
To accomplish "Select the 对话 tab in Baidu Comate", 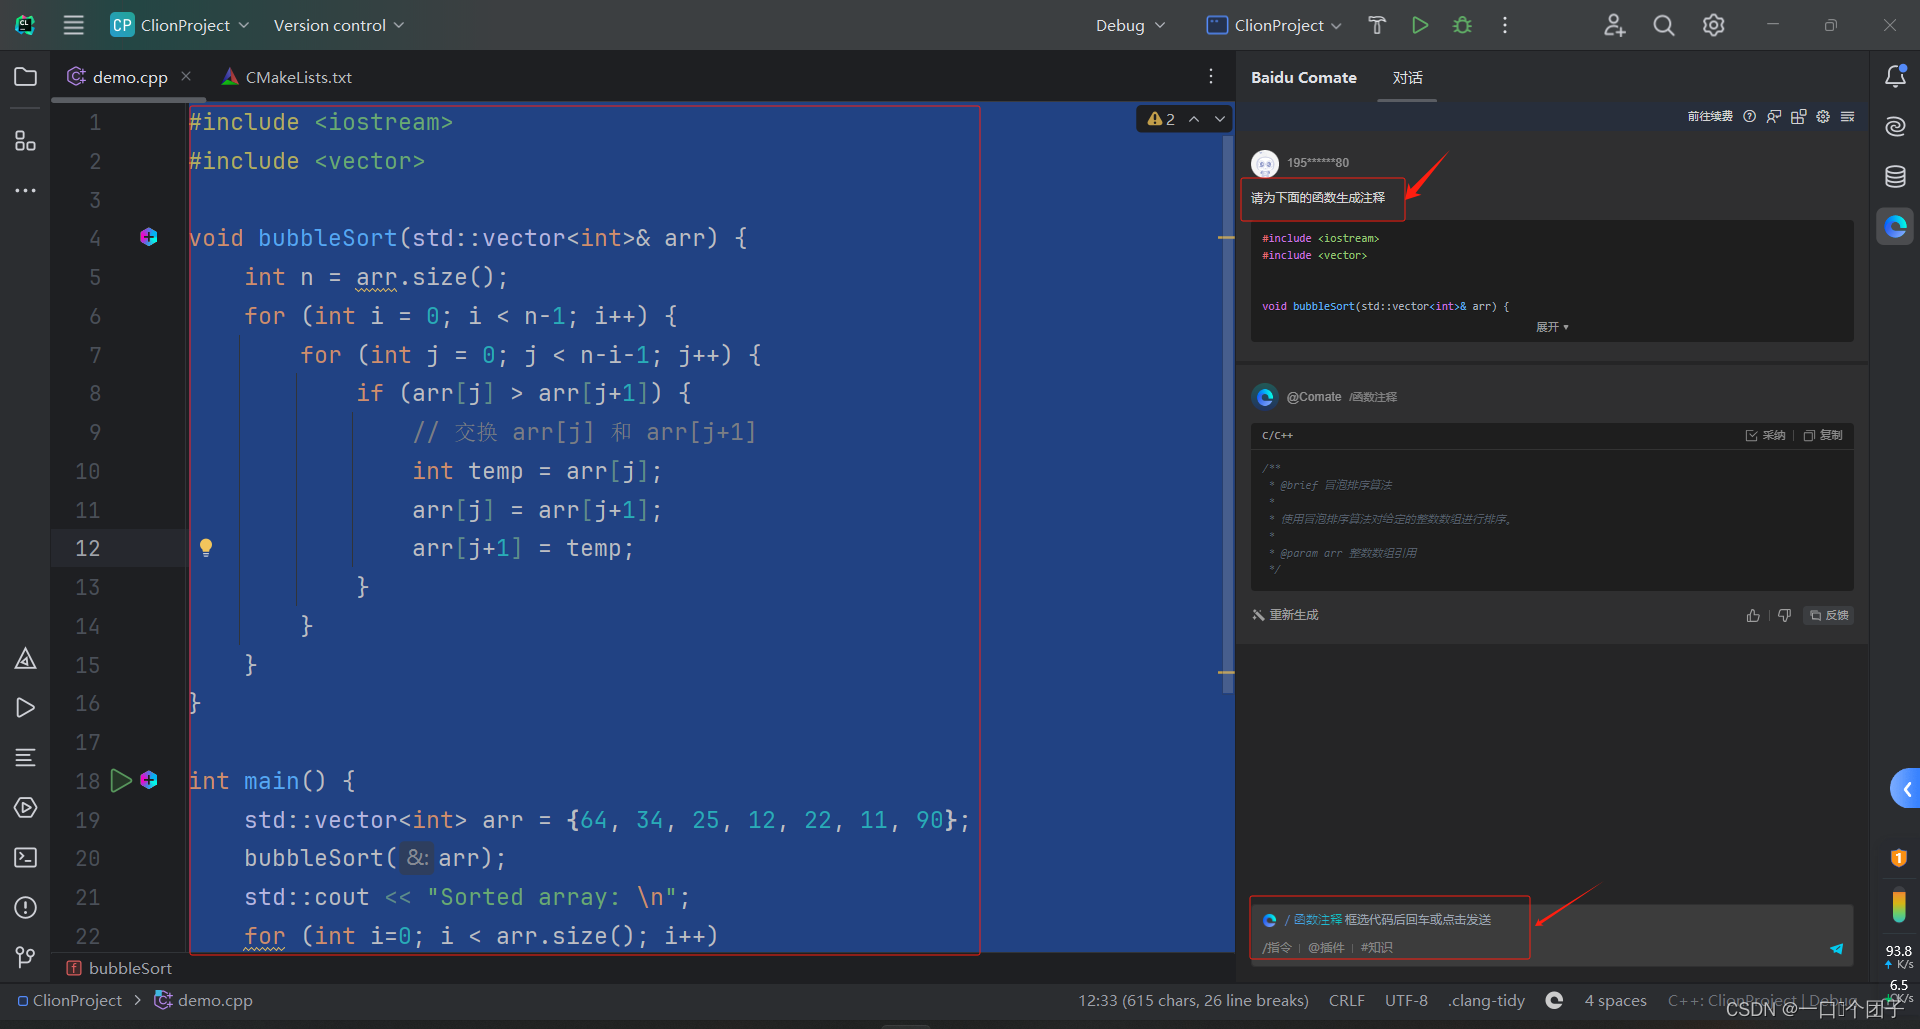I will click(x=1407, y=77).
